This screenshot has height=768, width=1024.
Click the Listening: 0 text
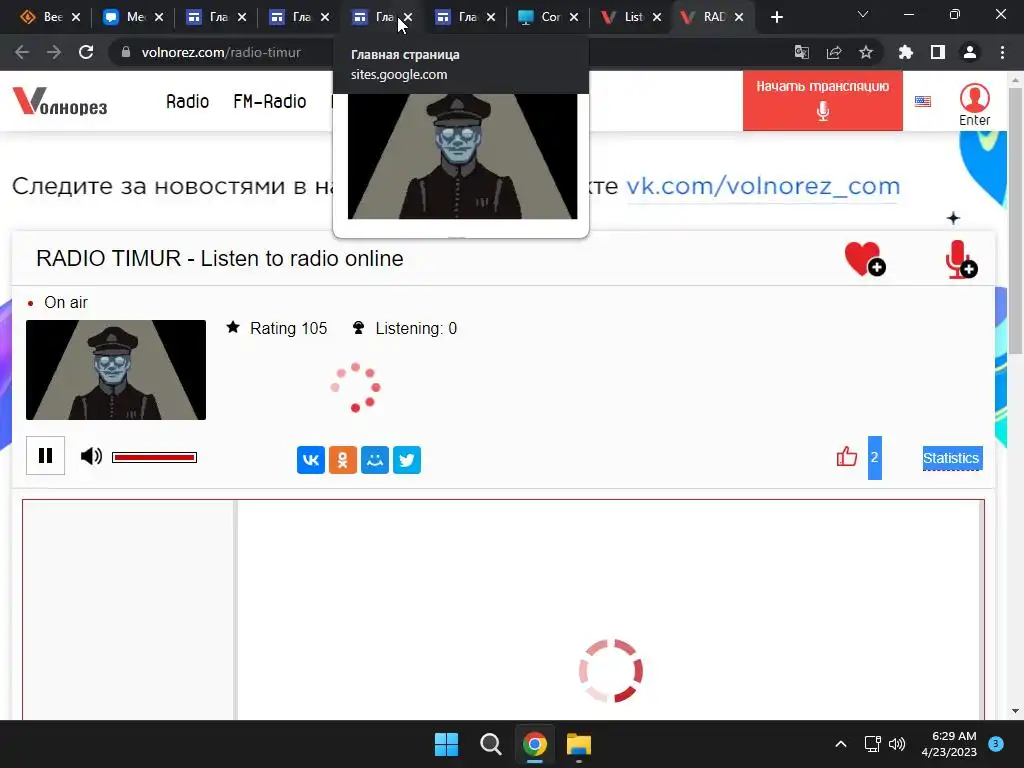416,328
